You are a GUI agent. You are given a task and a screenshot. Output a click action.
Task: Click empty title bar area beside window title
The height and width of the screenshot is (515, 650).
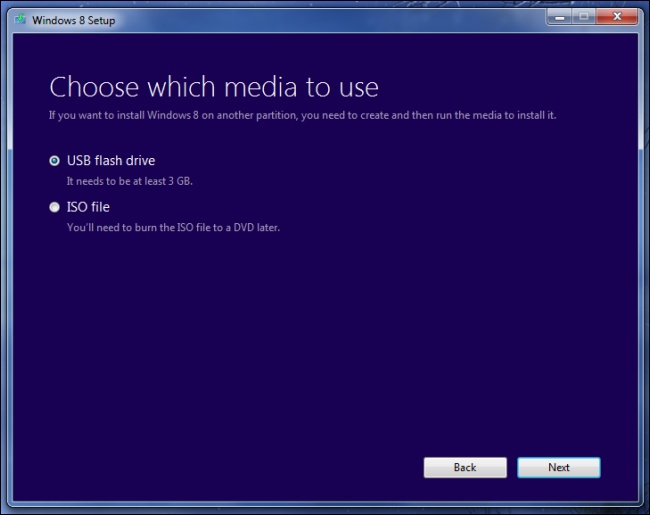click(x=332, y=20)
